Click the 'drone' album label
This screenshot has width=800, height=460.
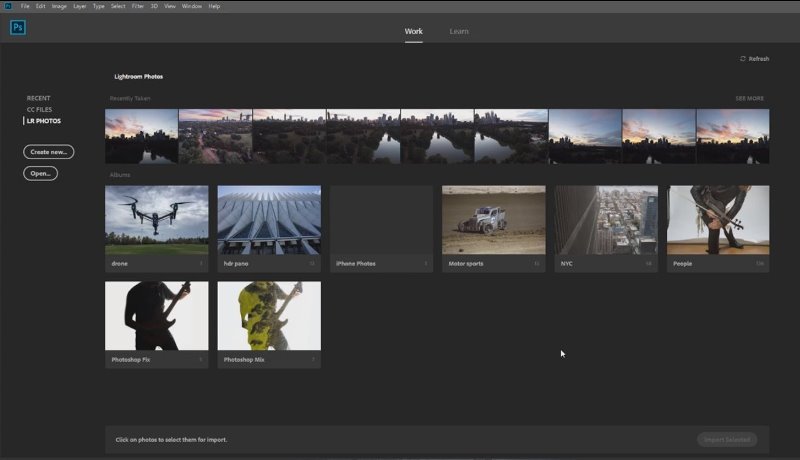coord(119,264)
